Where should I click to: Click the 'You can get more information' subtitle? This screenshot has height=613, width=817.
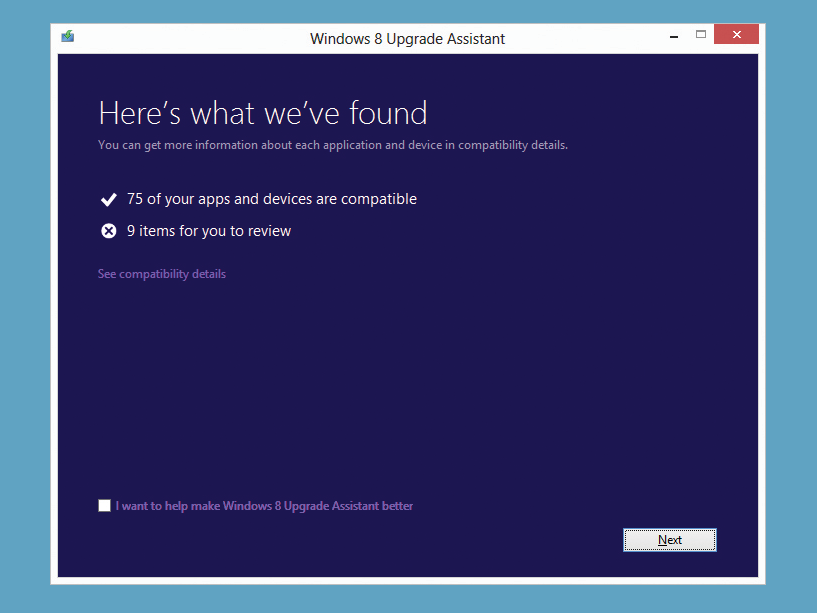tap(333, 145)
